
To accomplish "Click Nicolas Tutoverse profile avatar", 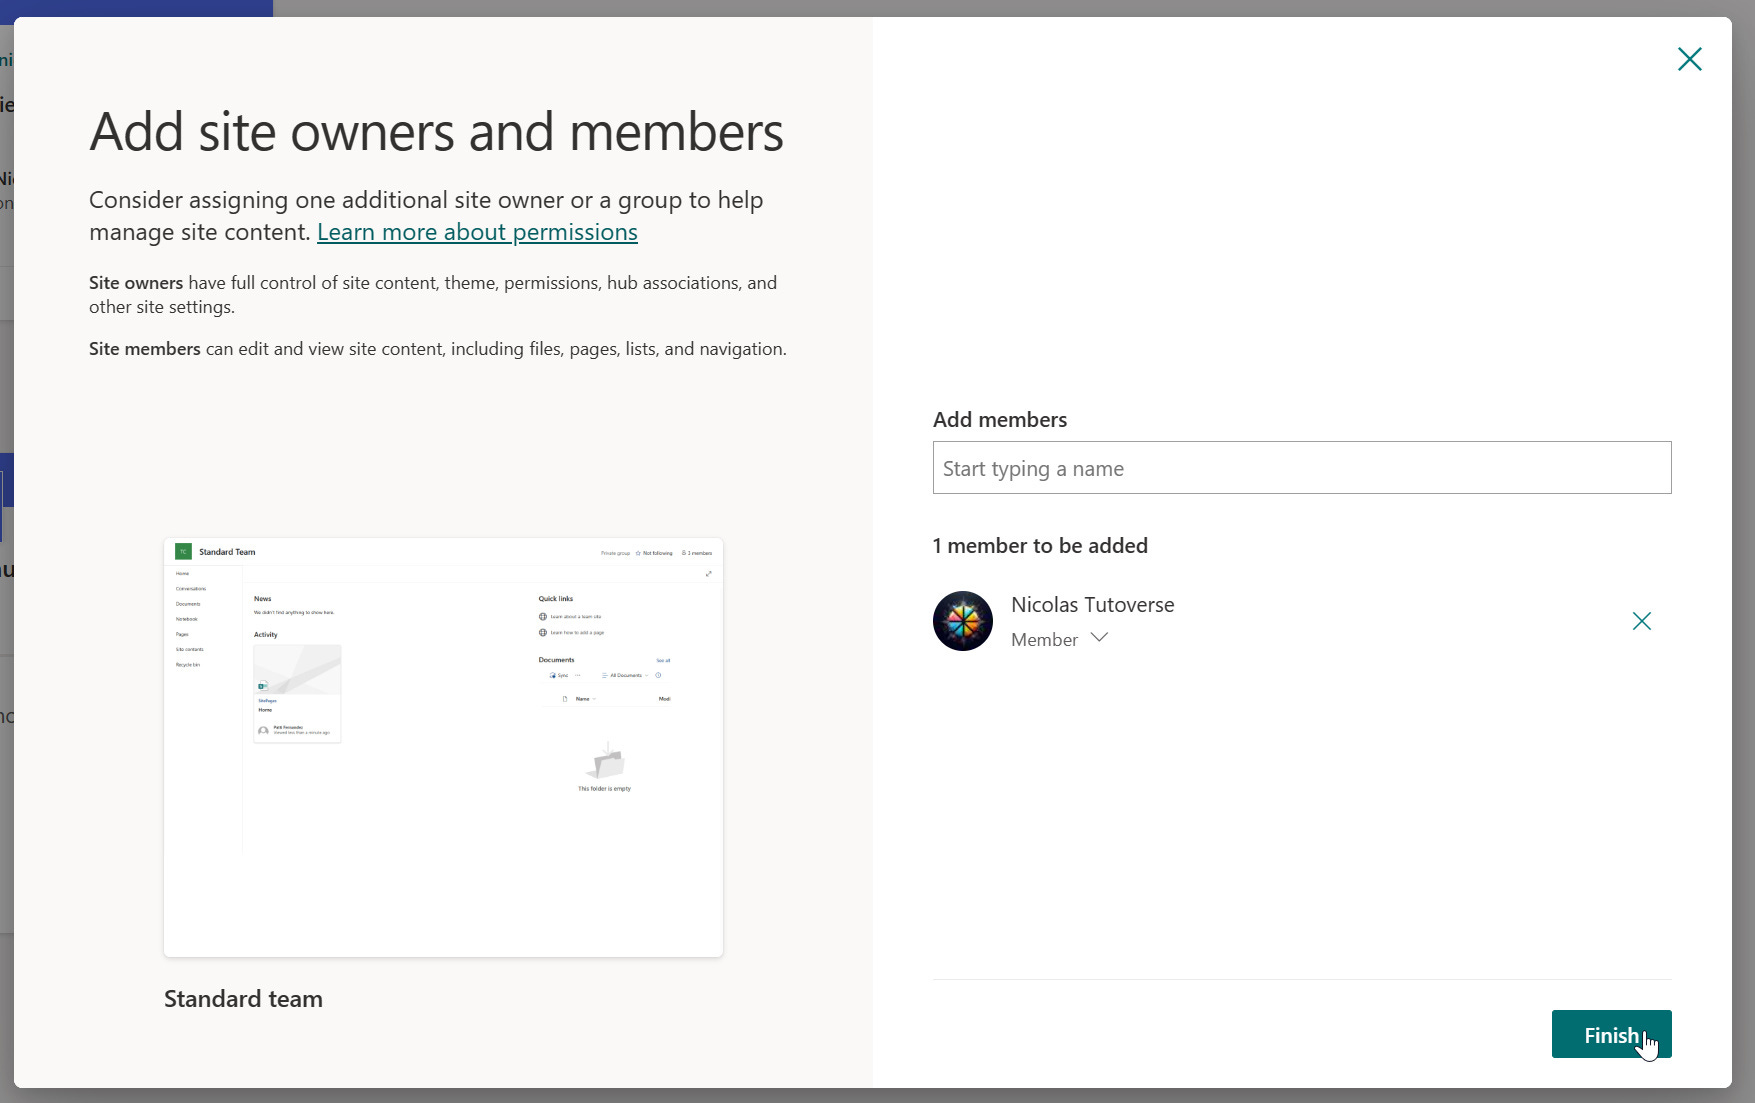I will 962,621.
